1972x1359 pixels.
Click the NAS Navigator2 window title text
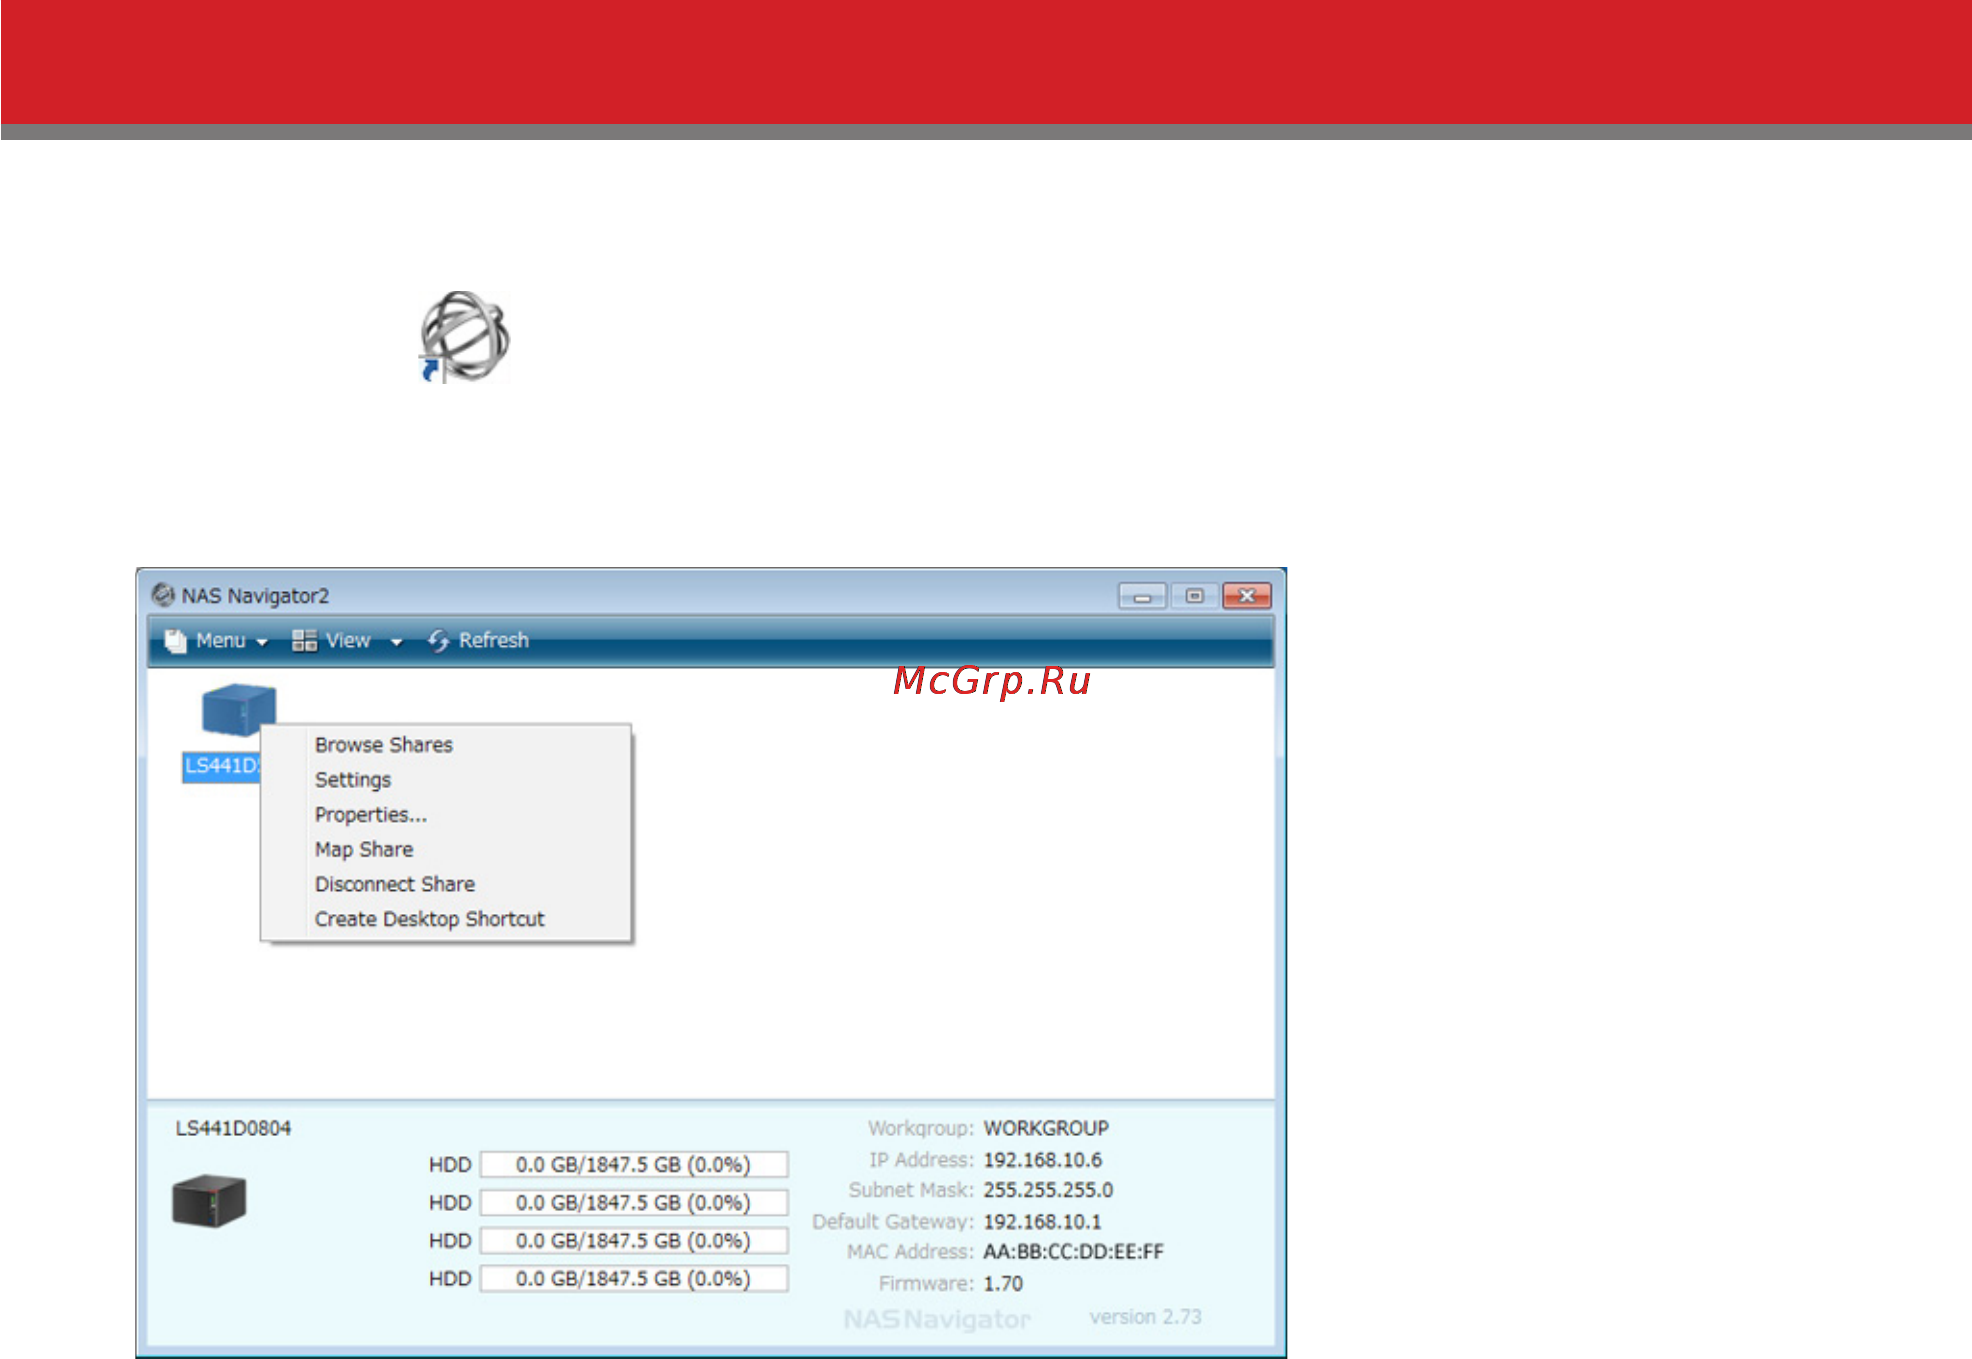[x=255, y=596]
